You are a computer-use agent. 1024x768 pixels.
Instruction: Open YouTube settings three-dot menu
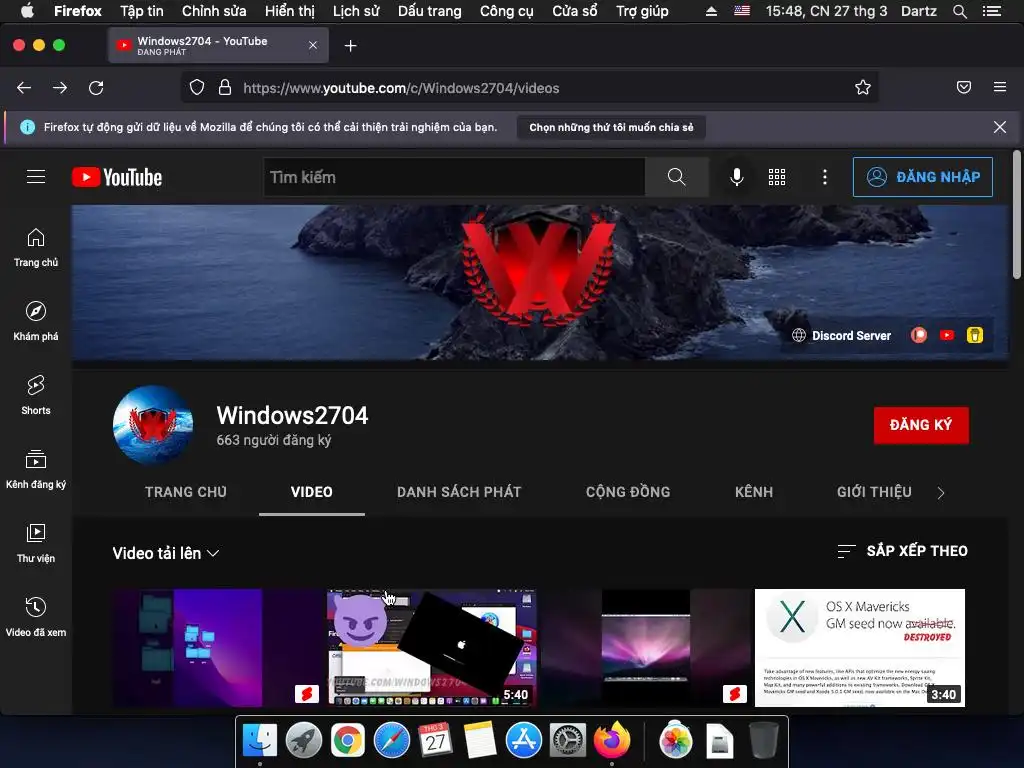point(825,177)
